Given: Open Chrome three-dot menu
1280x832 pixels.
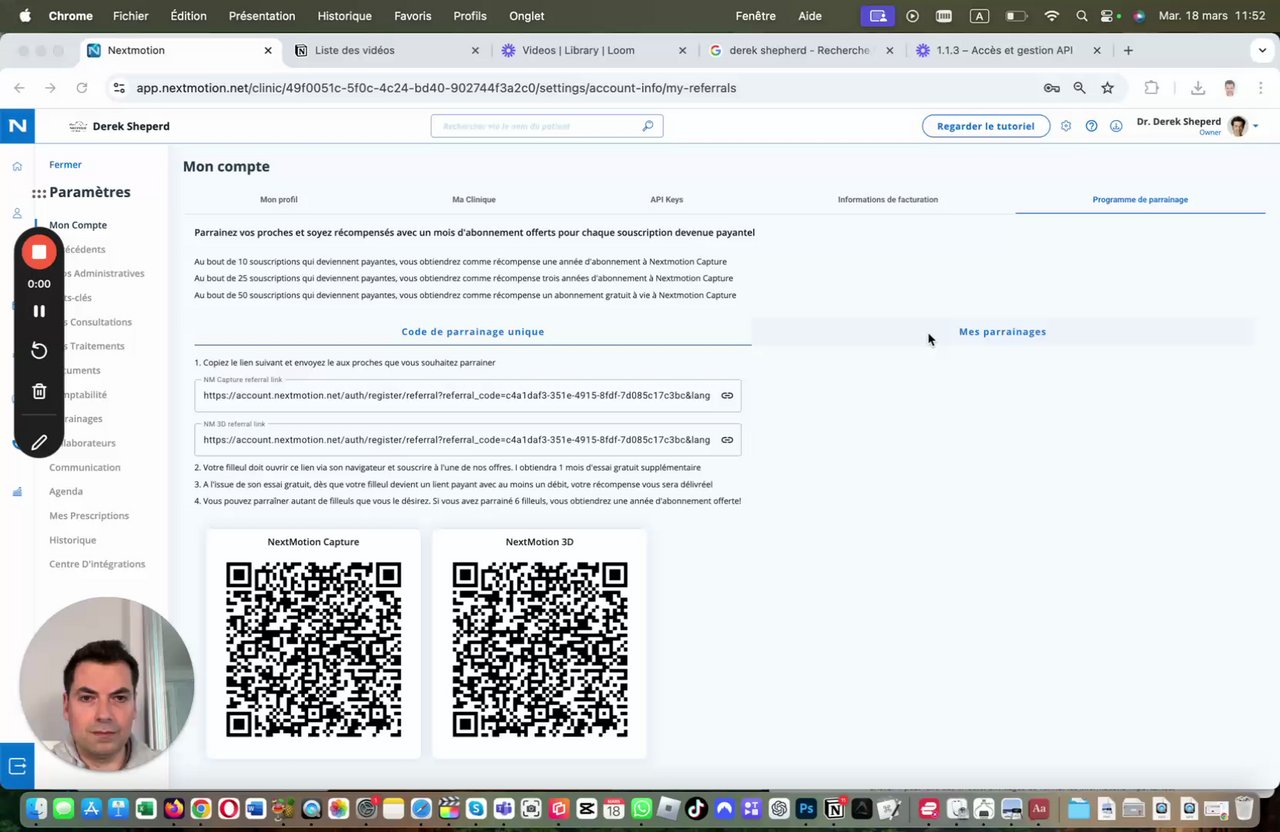Looking at the screenshot, I should 1260,88.
